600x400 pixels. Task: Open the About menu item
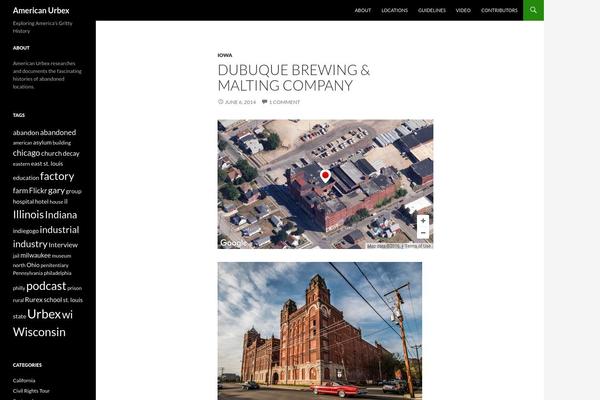[x=363, y=10]
